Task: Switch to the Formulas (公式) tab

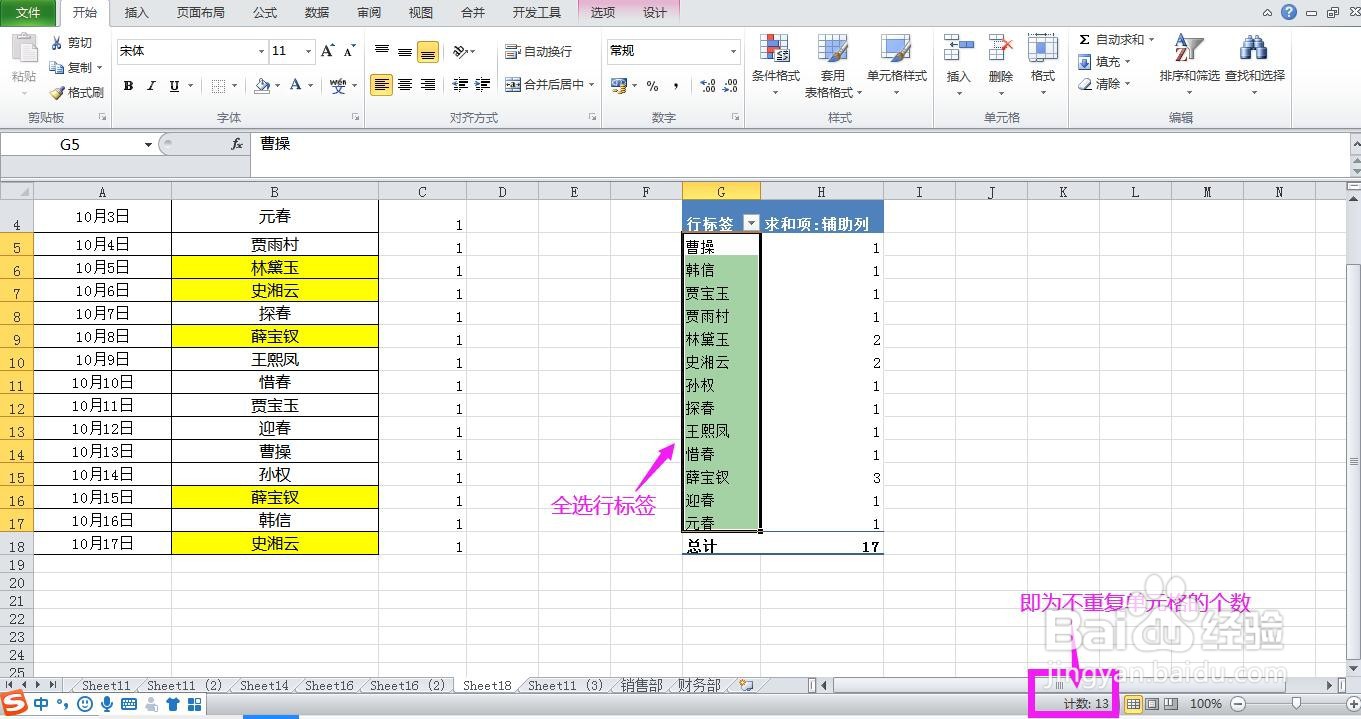Action: [265, 13]
